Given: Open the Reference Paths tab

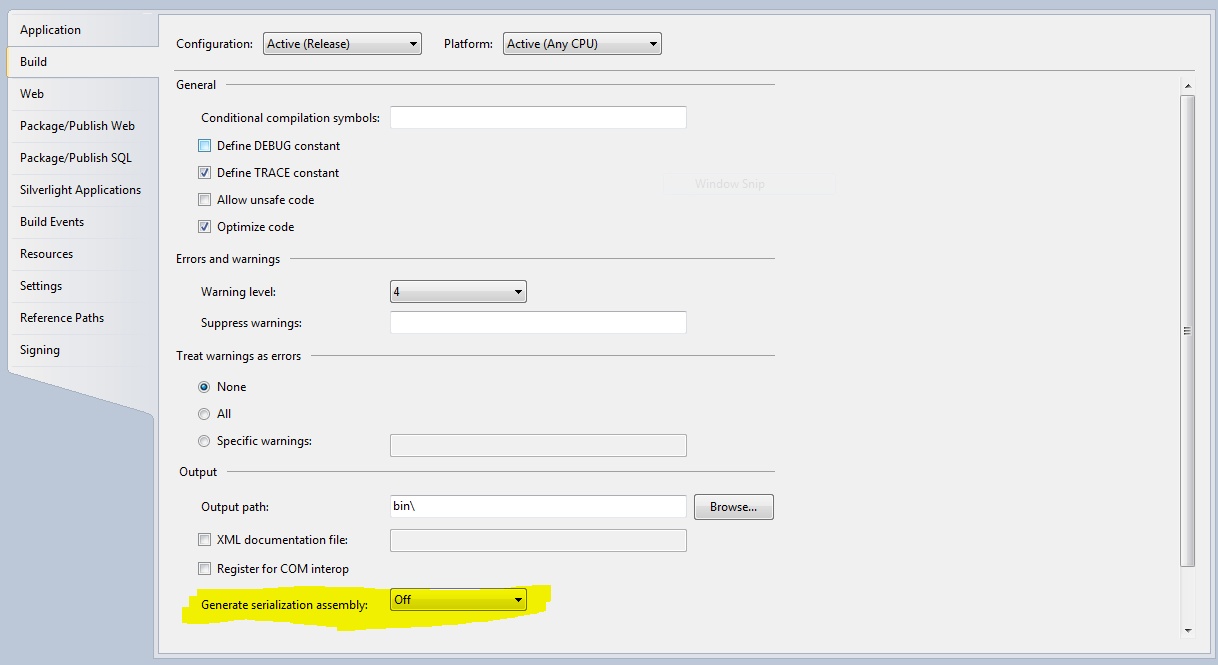Looking at the screenshot, I should pos(82,318).
